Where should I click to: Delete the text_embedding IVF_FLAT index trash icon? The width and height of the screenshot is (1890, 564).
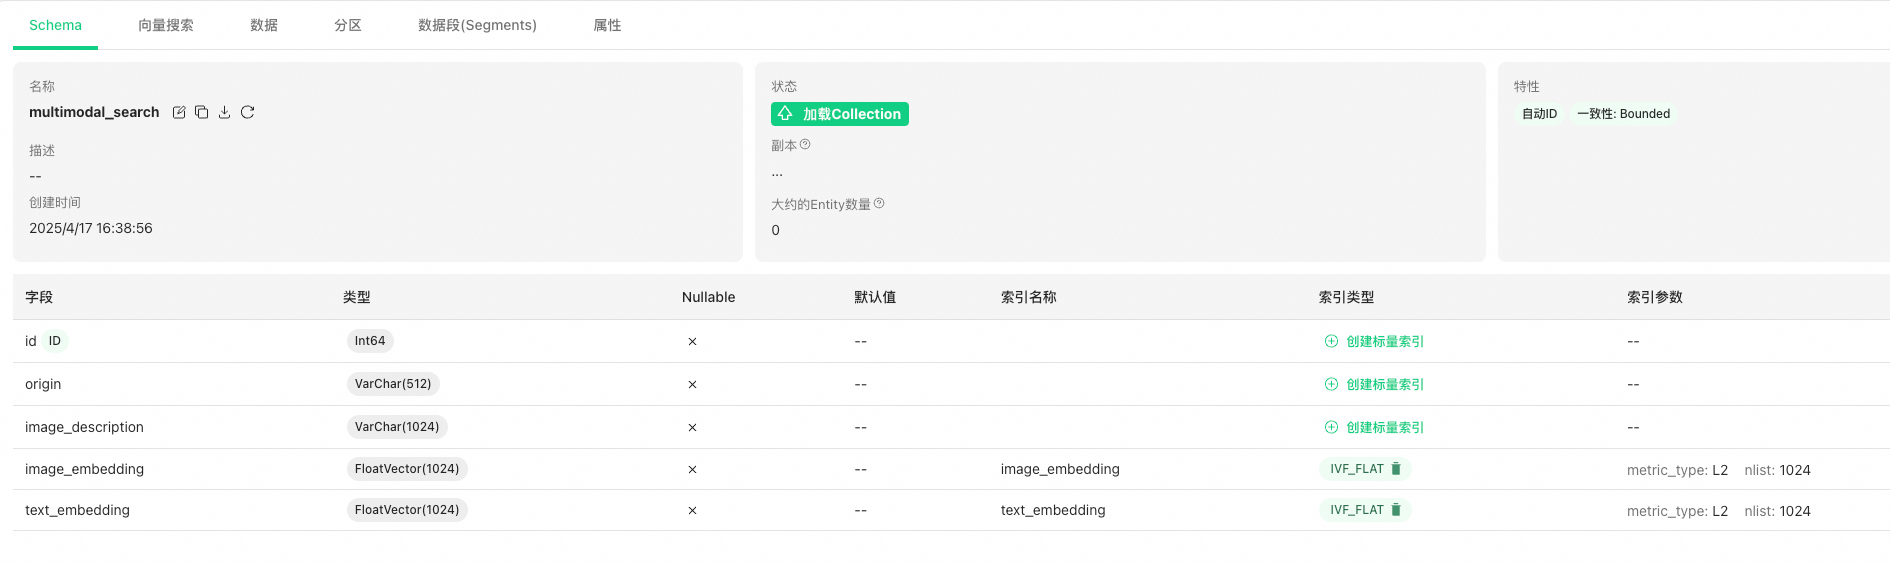coord(1396,510)
